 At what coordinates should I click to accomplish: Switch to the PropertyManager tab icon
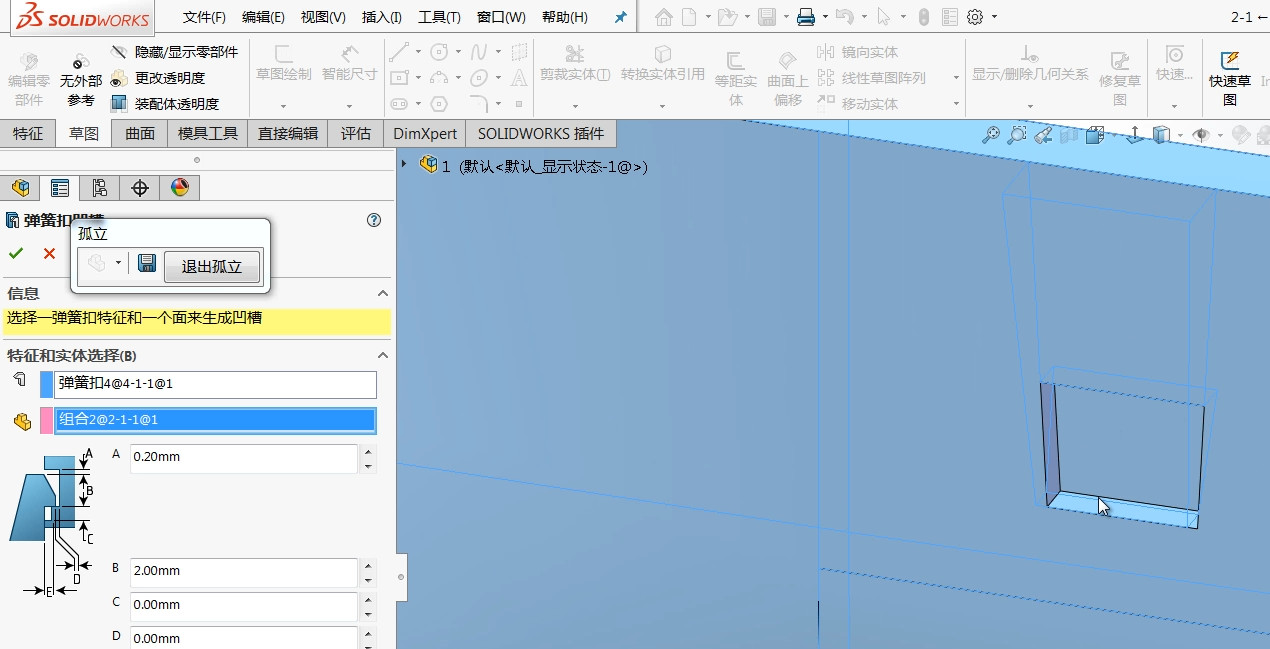[60, 188]
